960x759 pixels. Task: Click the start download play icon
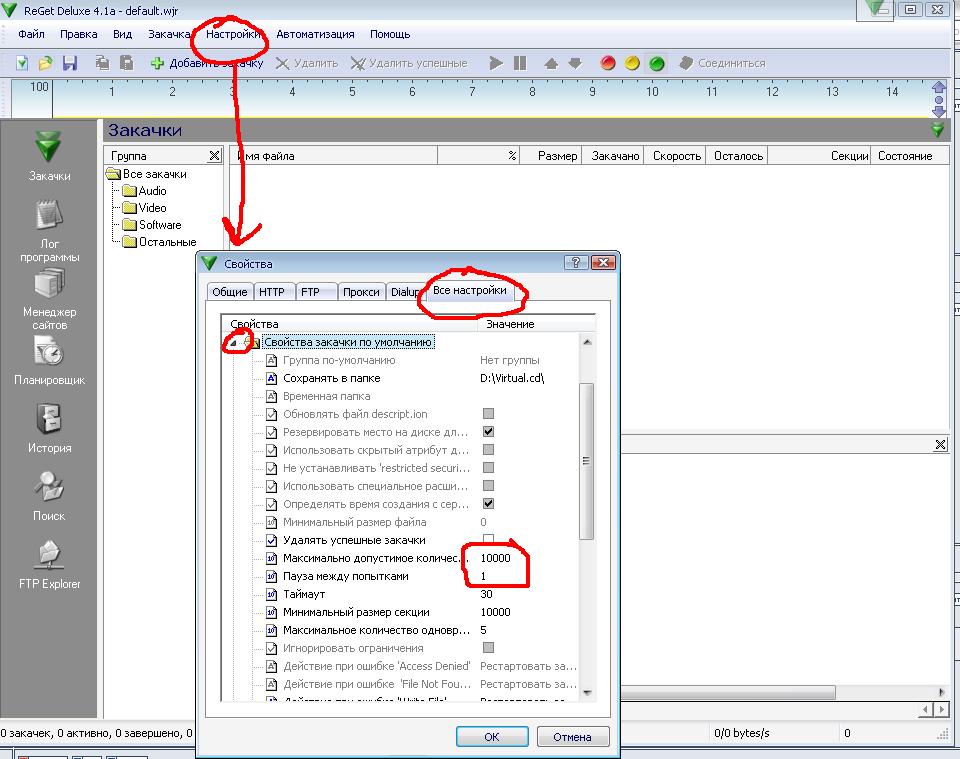[x=496, y=63]
